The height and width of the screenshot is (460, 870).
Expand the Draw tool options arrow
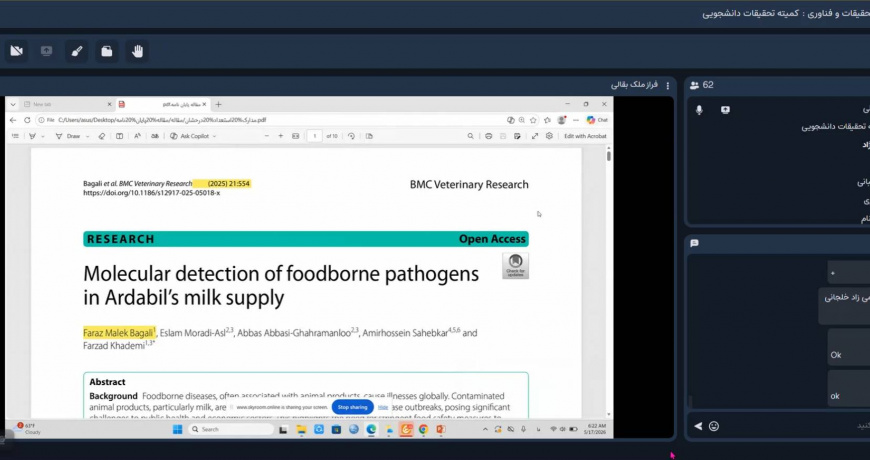[x=88, y=137]
